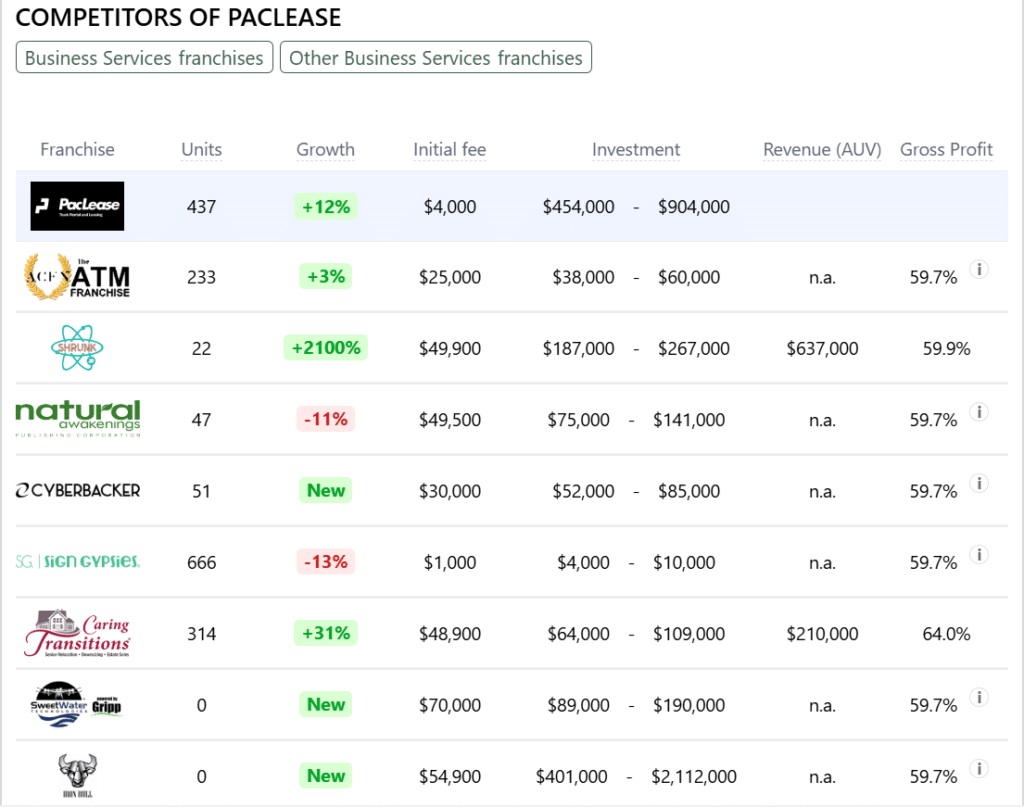Open the PacLease franchise logo

tap(77, 206)
